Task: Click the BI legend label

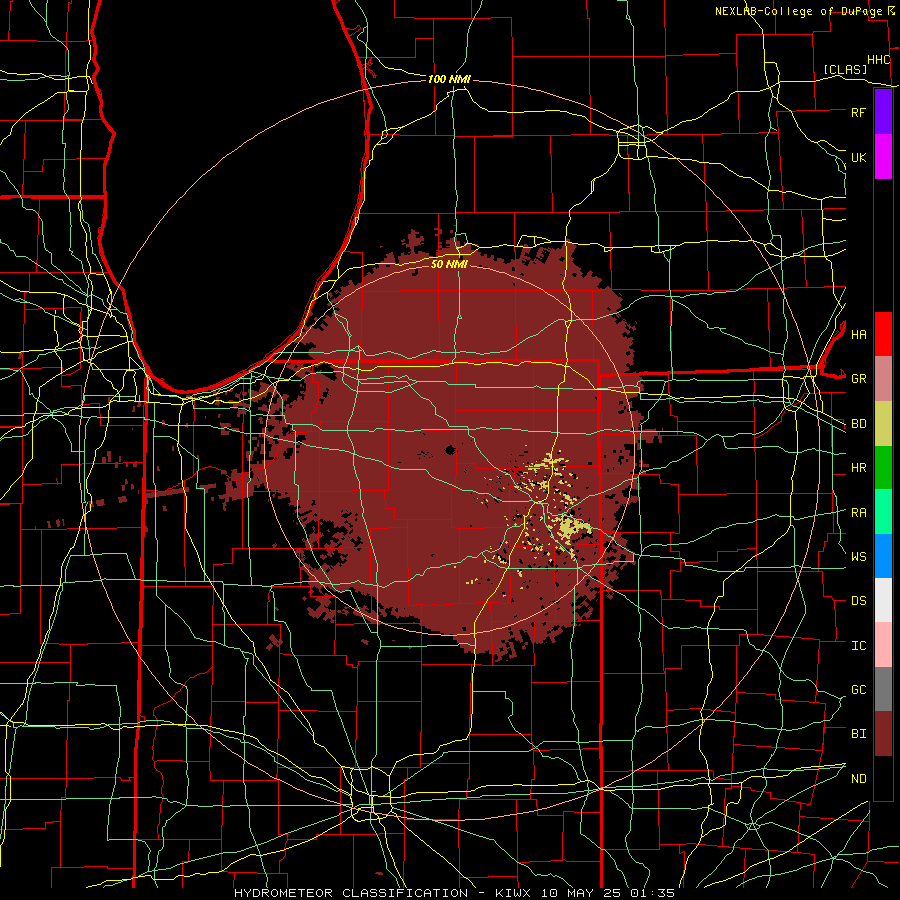Action: [858, 734]
